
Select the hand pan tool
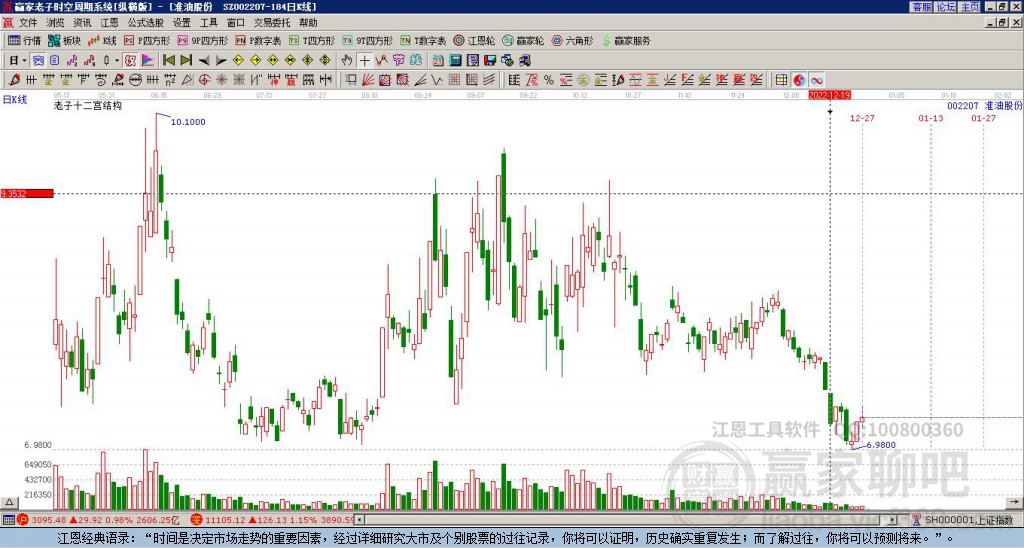point(347,61)
